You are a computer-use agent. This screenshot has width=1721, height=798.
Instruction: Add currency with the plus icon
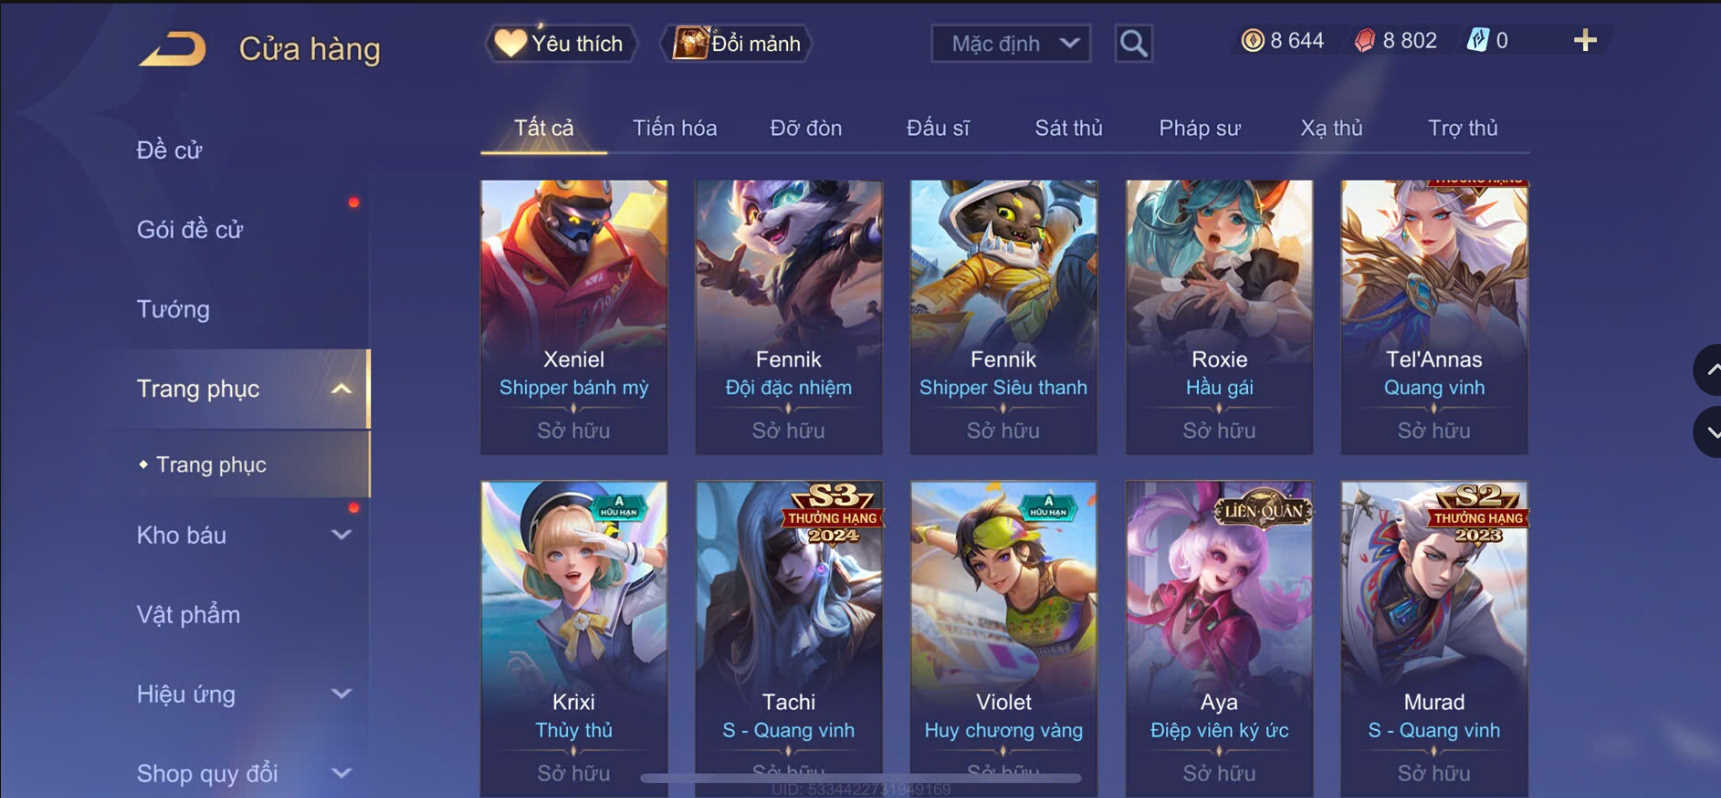click(1585, 40)
